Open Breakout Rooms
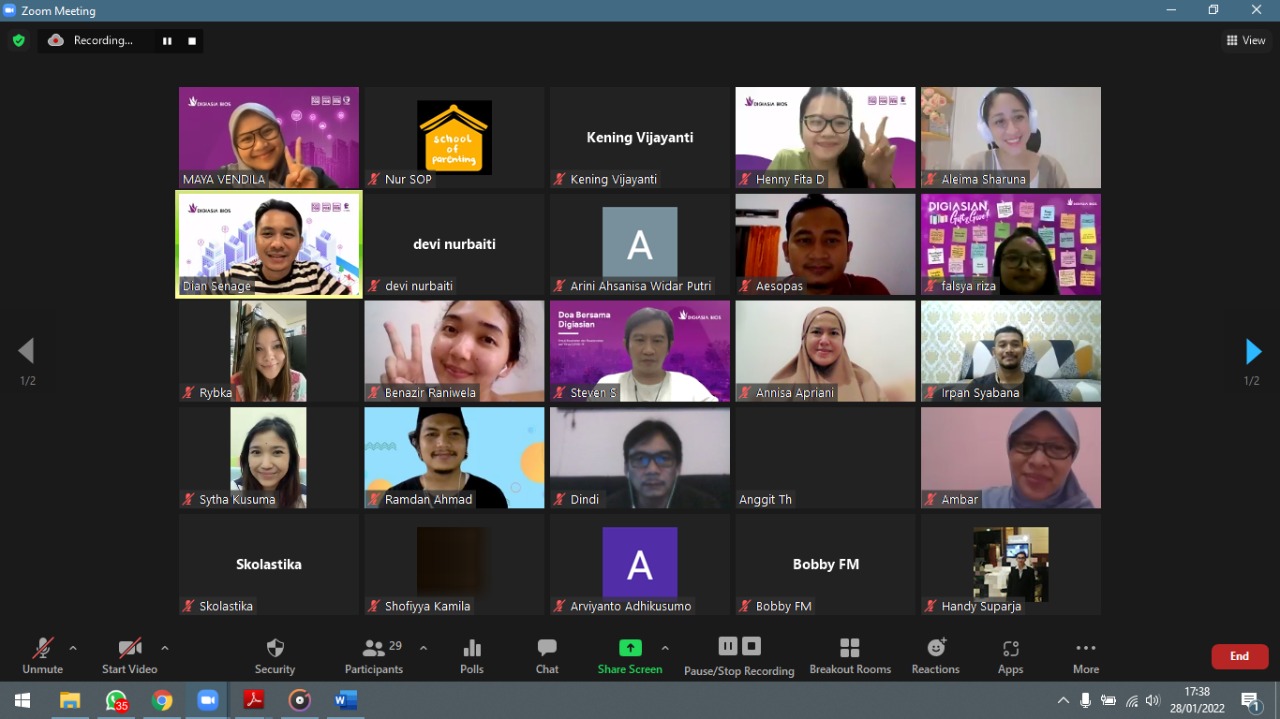The image size is (1280, 719). [850, 656]
